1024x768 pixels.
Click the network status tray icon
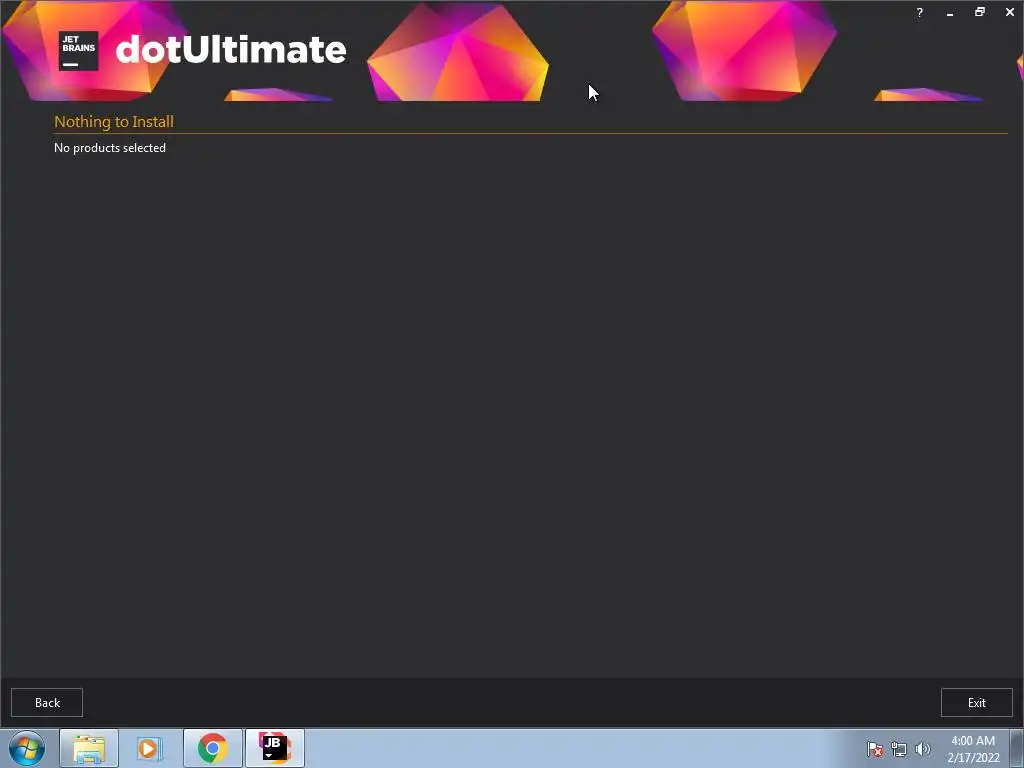pyautogui.click(x=899, y=749)
